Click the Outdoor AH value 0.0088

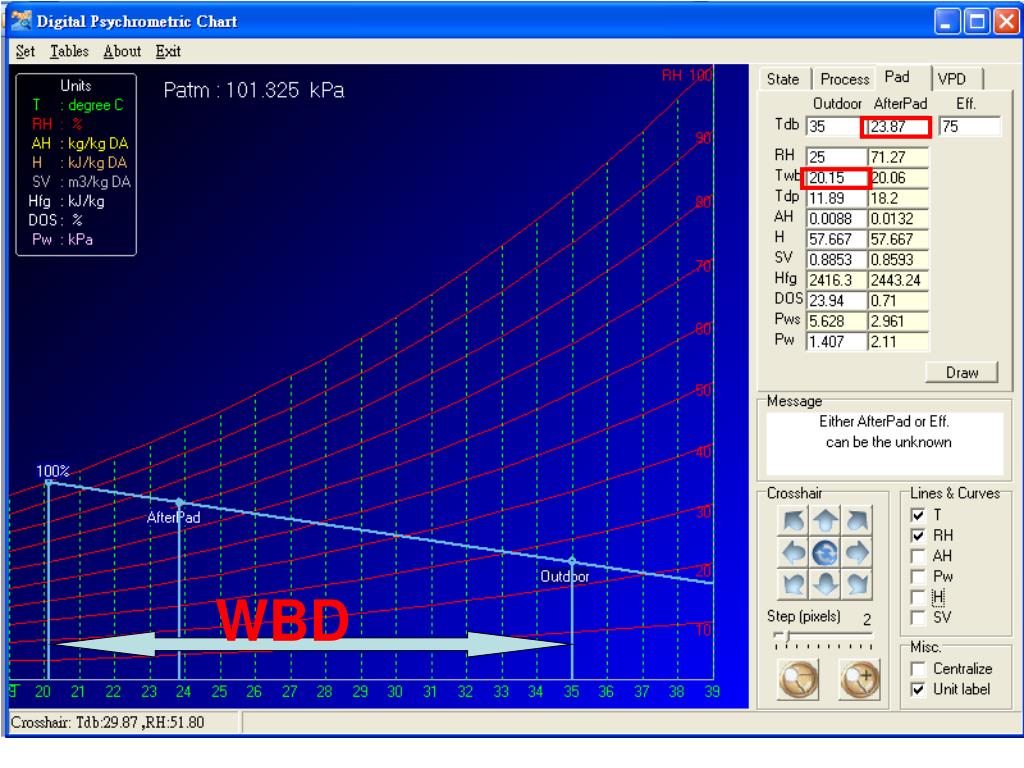pyautogui.click(x=836, y=219)
